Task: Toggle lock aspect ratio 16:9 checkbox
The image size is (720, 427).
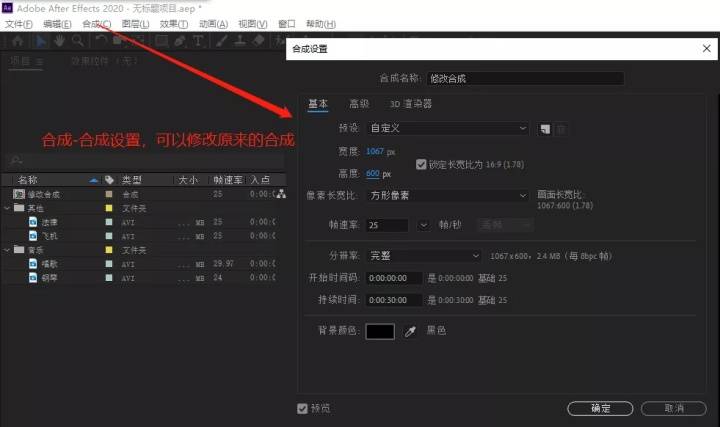Action: pos(421,164)
